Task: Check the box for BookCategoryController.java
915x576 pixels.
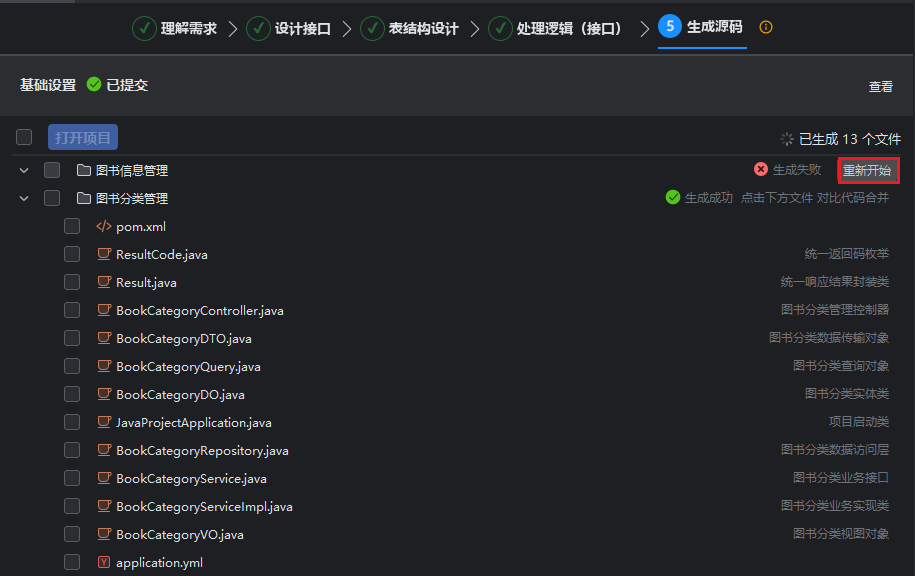Action: point(72,311)
